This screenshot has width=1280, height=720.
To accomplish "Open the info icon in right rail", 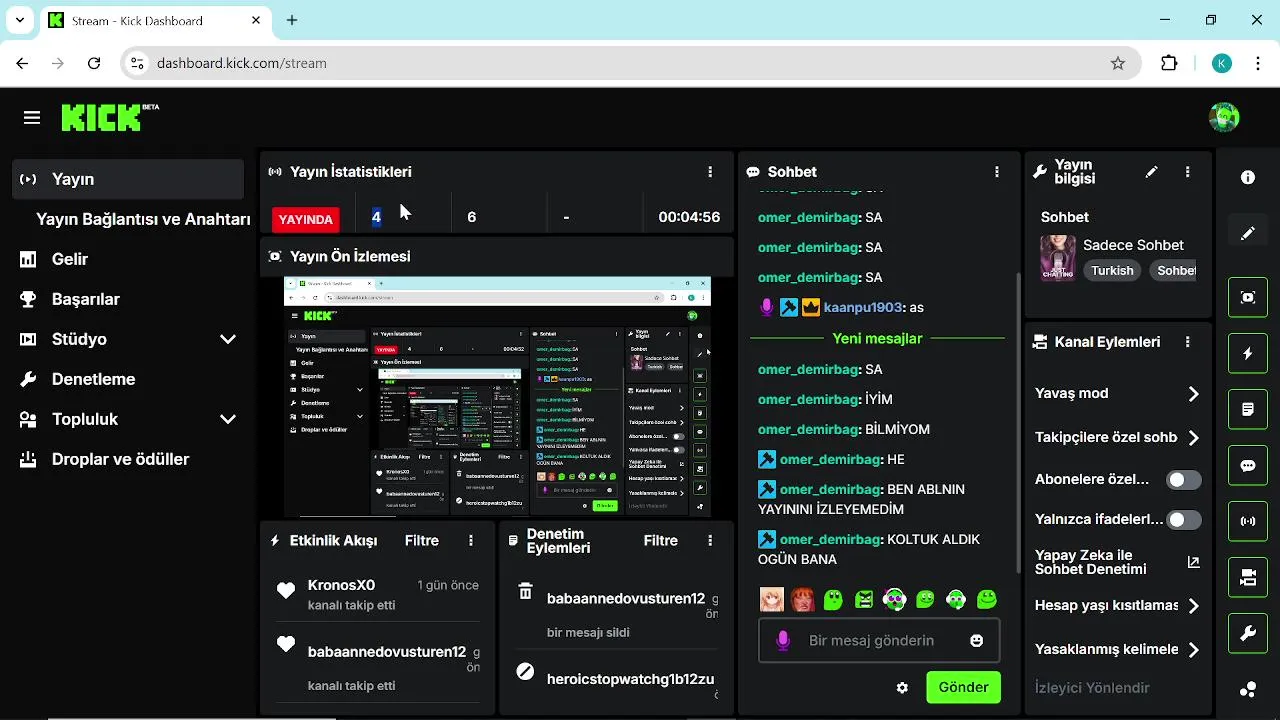I will click(1248, 177).
